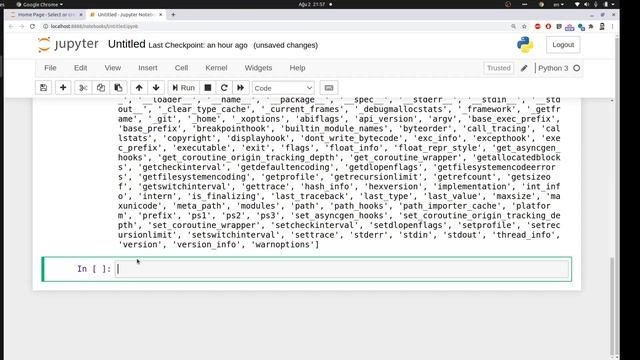Click the page vertical scrollbar on right
The image size is (640, 360).
pos(617,196)
